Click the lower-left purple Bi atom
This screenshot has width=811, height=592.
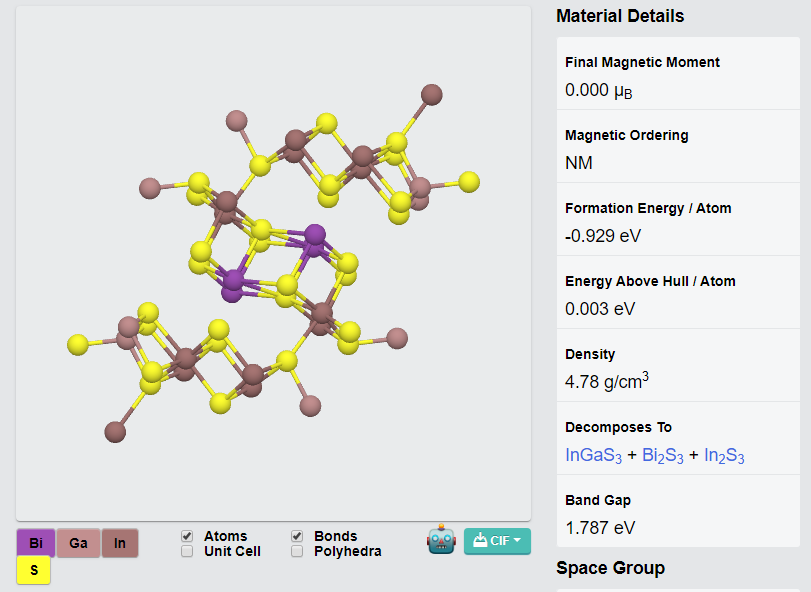pos(234,281)
